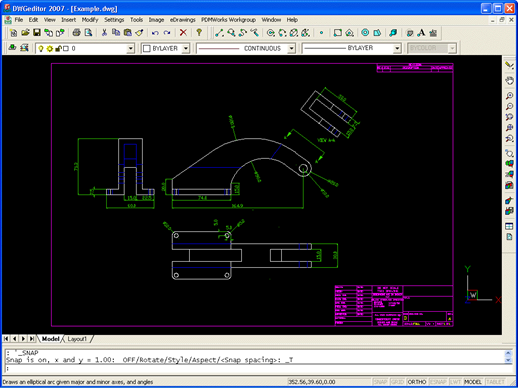Screen dimensions: 518x388
Task: Toggle GRID display in status bar
Action: coord(397,382)
